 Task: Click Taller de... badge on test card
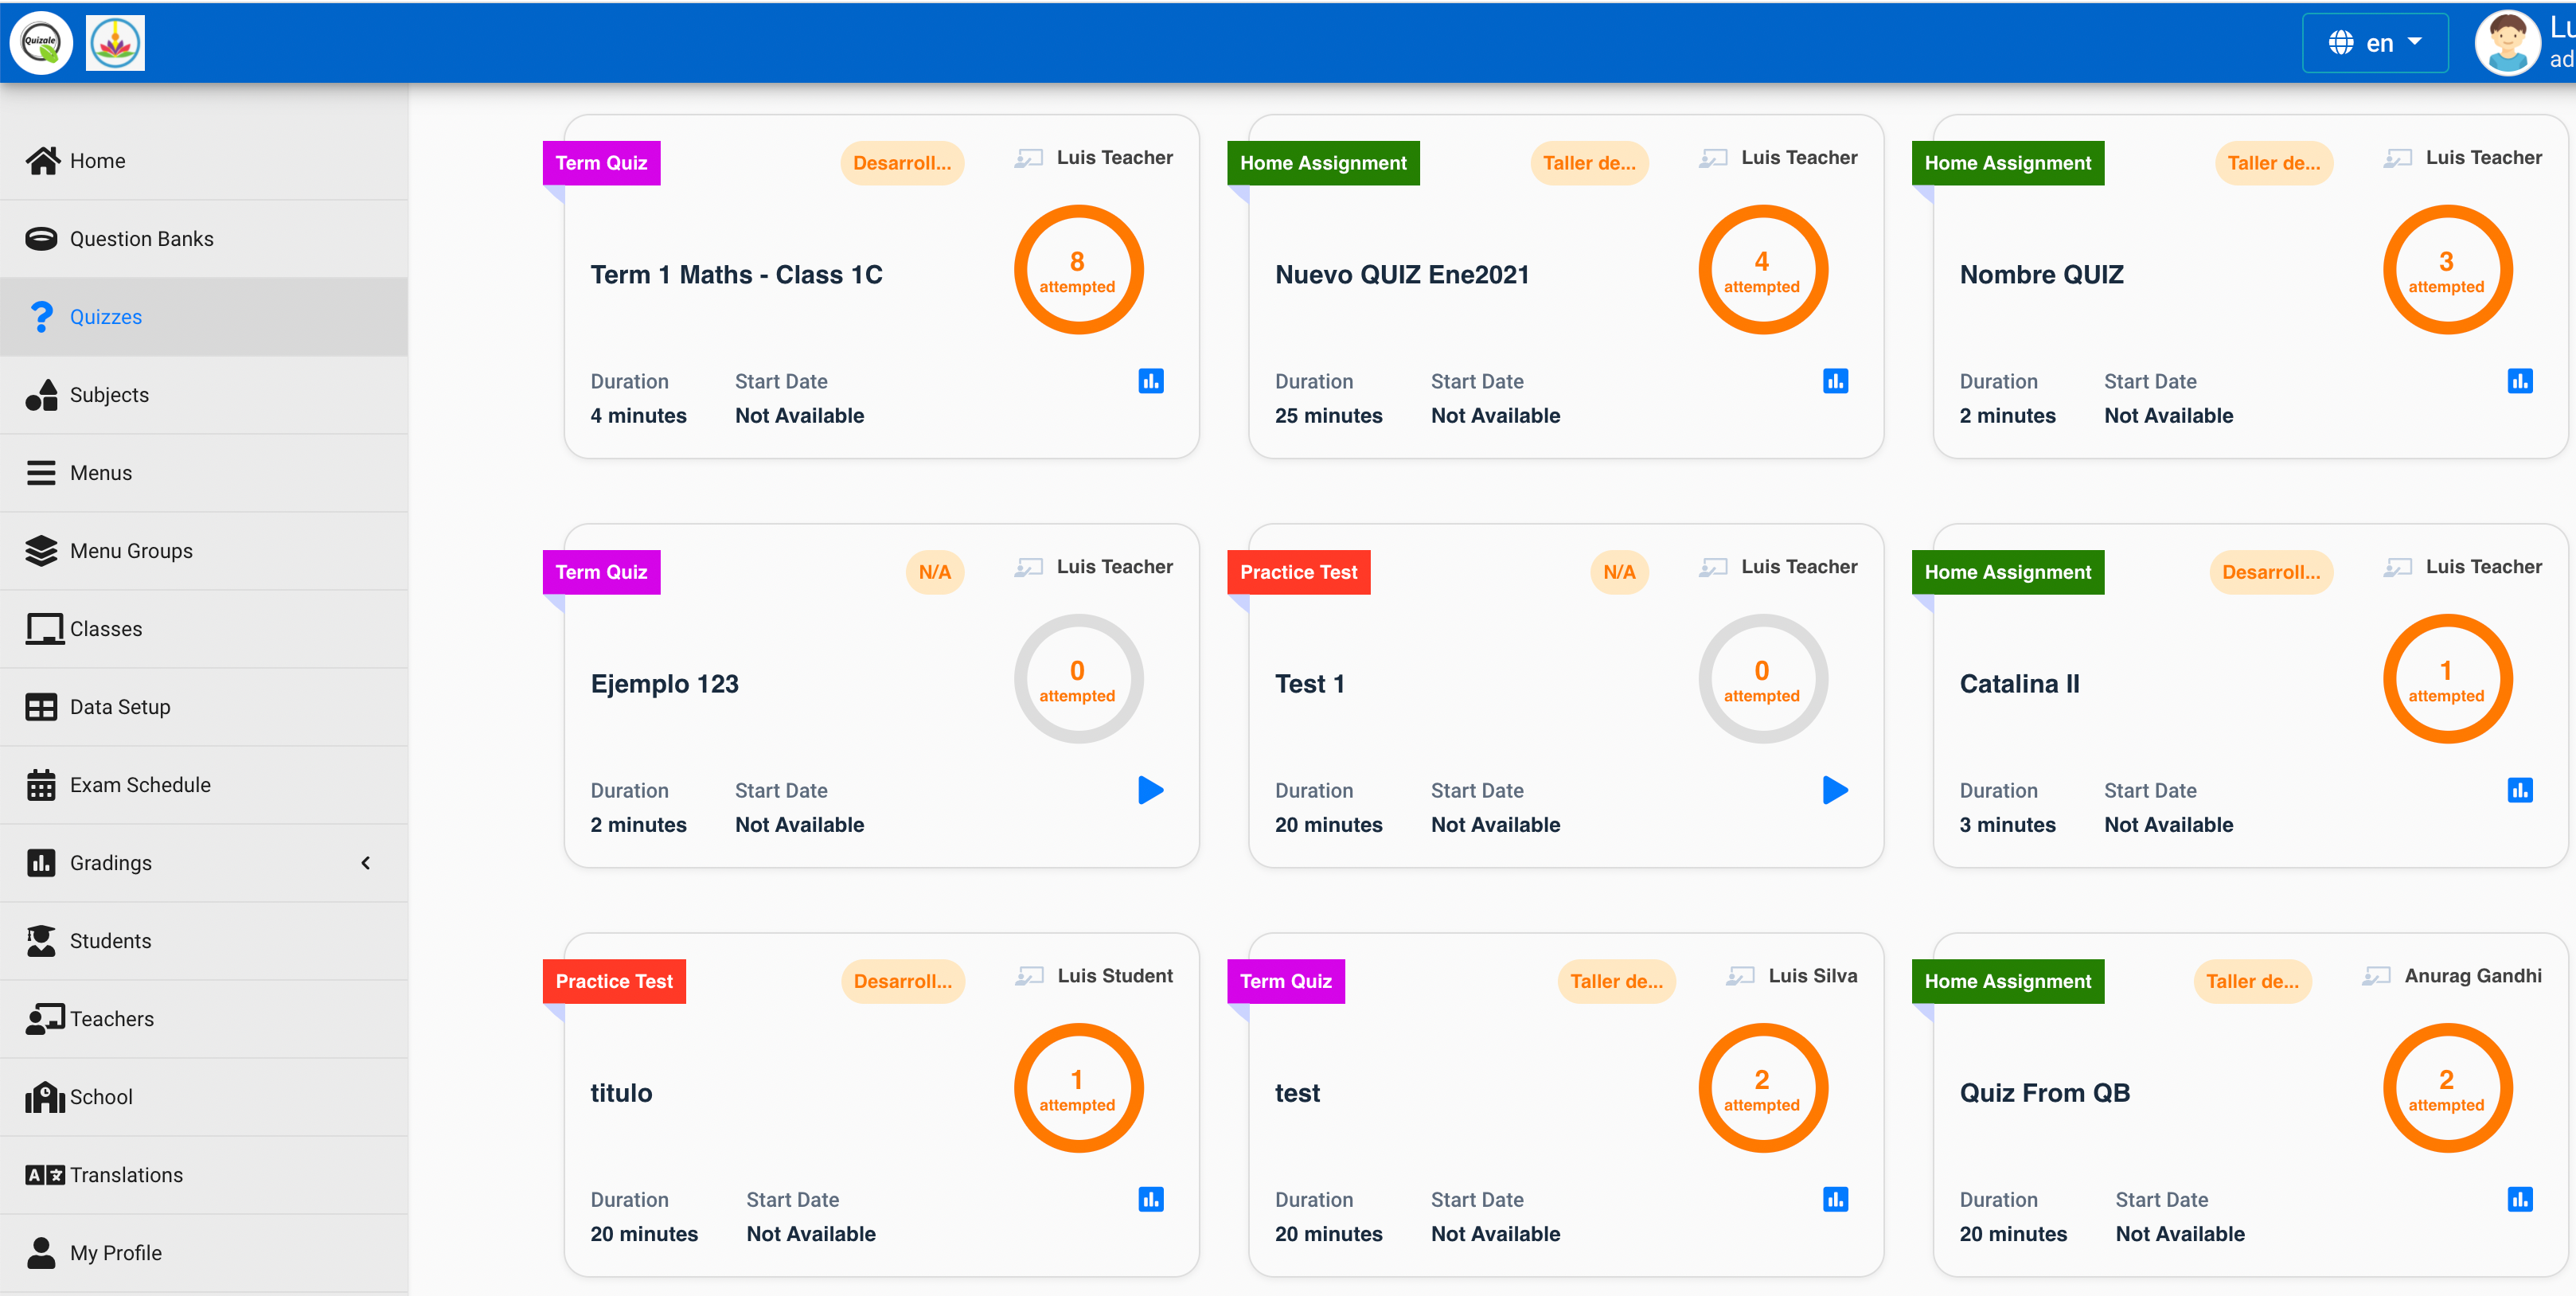click(1616, 981)
